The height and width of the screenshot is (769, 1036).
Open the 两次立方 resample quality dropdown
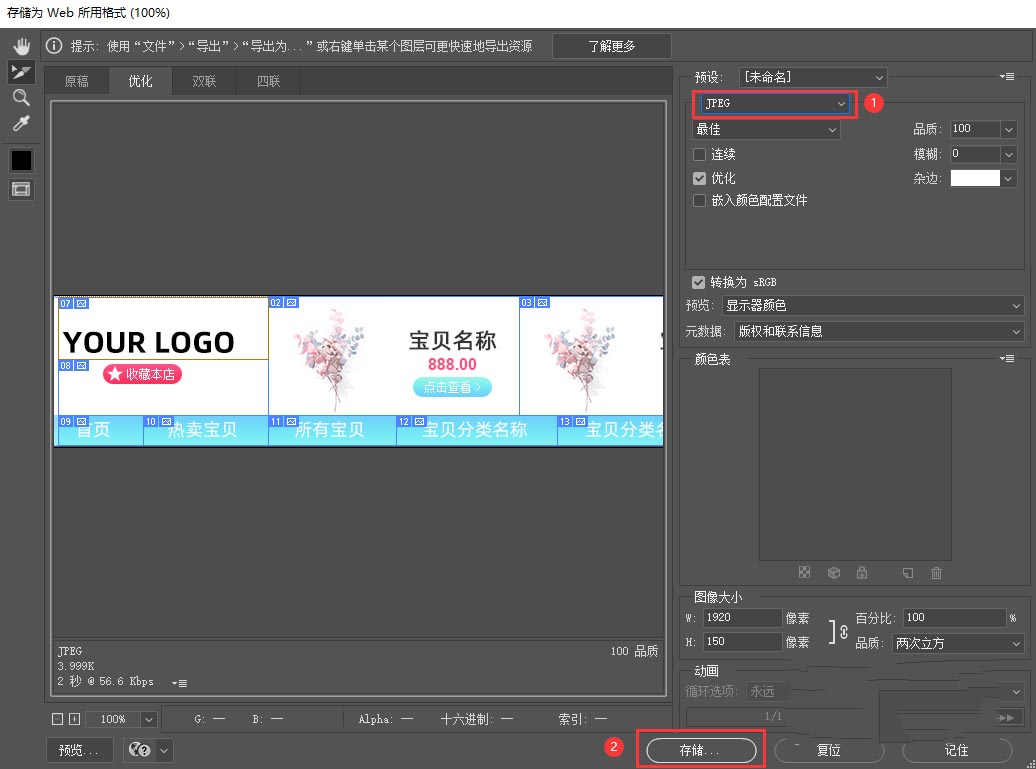pyautogui.click(x=958, y=644)
